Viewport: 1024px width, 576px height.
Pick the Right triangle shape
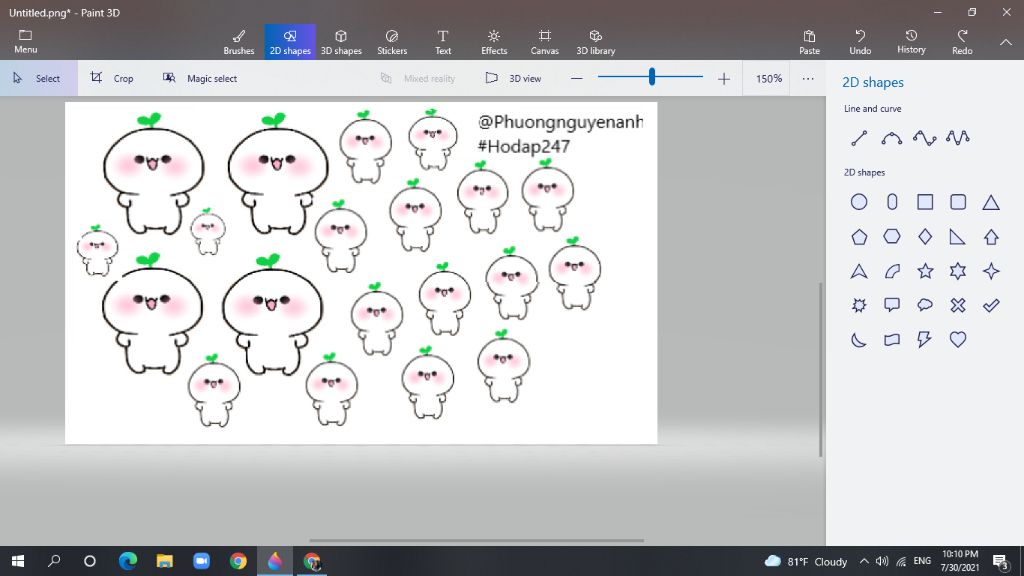958,236
